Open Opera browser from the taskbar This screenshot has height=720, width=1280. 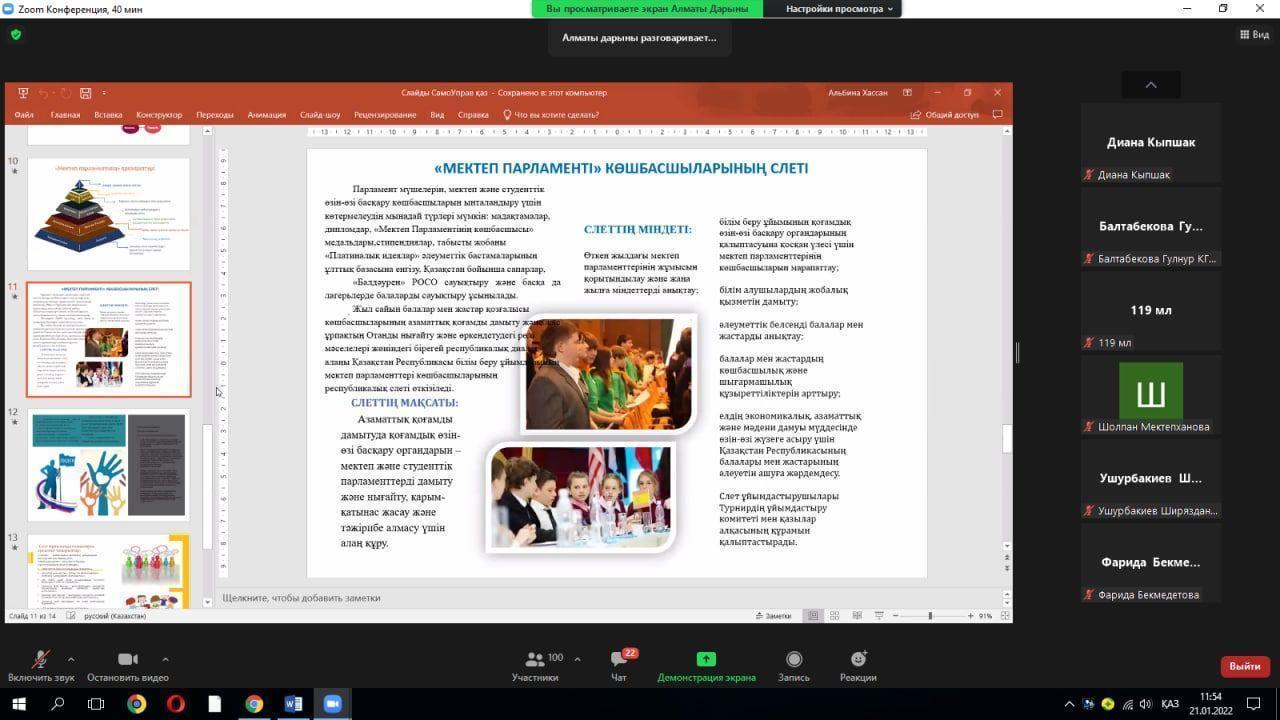click(175, 704)
